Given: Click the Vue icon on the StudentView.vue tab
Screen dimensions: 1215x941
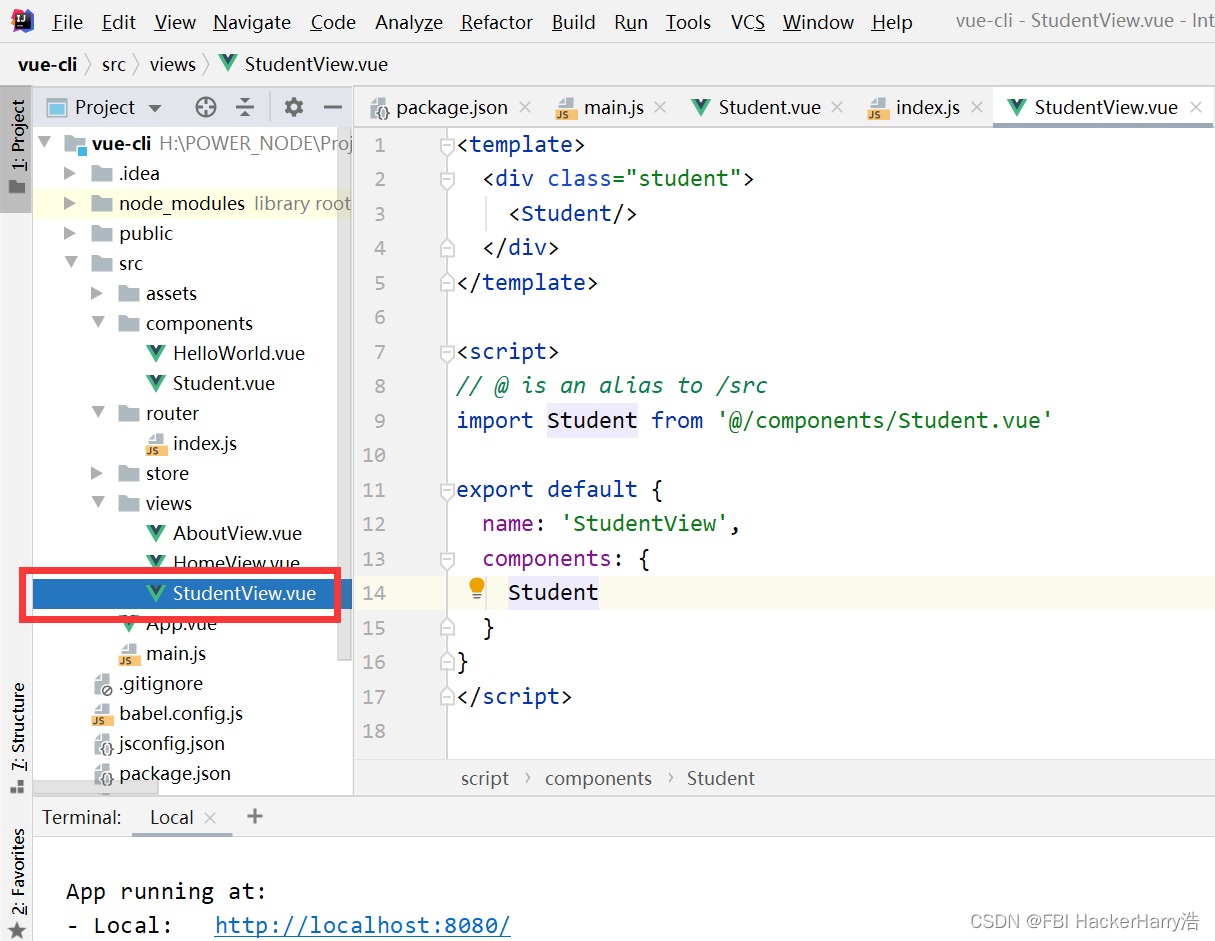Looking at the screenshot, I should pyautogui.click(x=1018, y=107).
